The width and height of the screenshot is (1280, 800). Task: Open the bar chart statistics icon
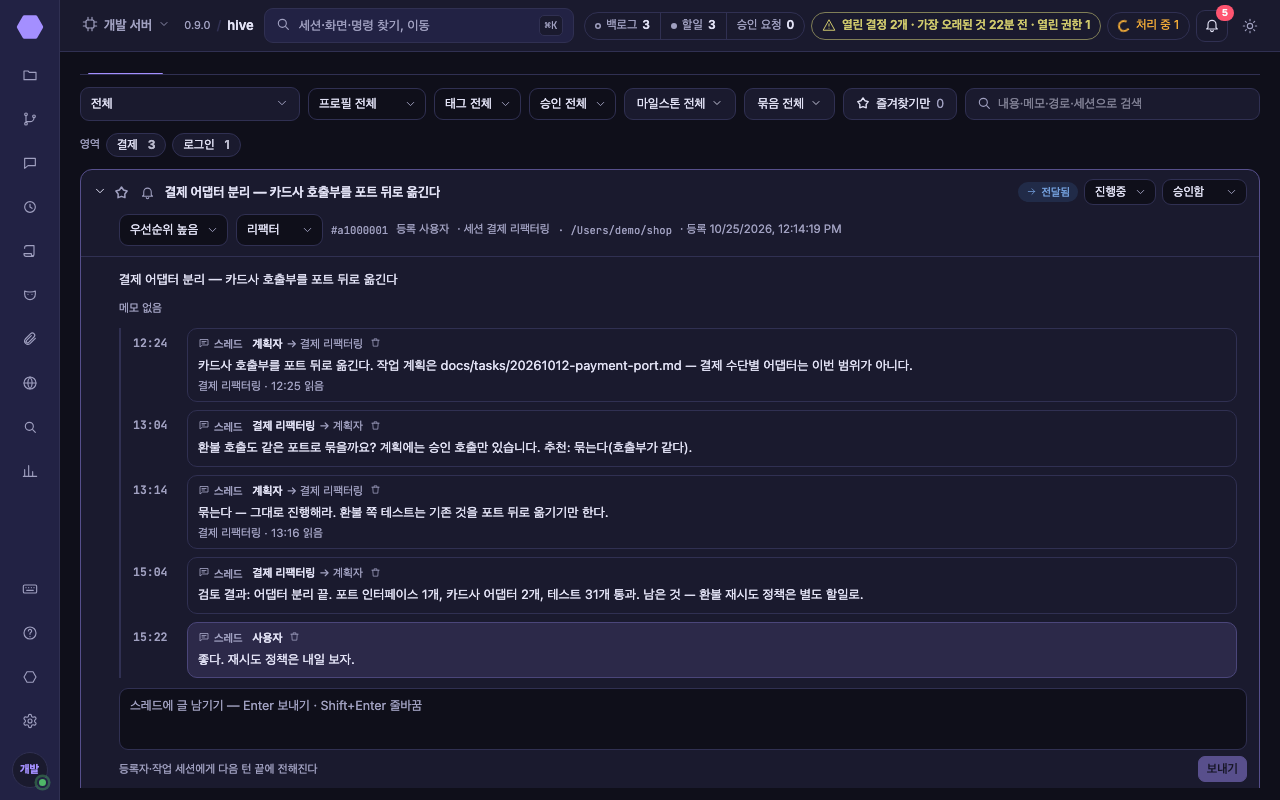pos(30,471)
